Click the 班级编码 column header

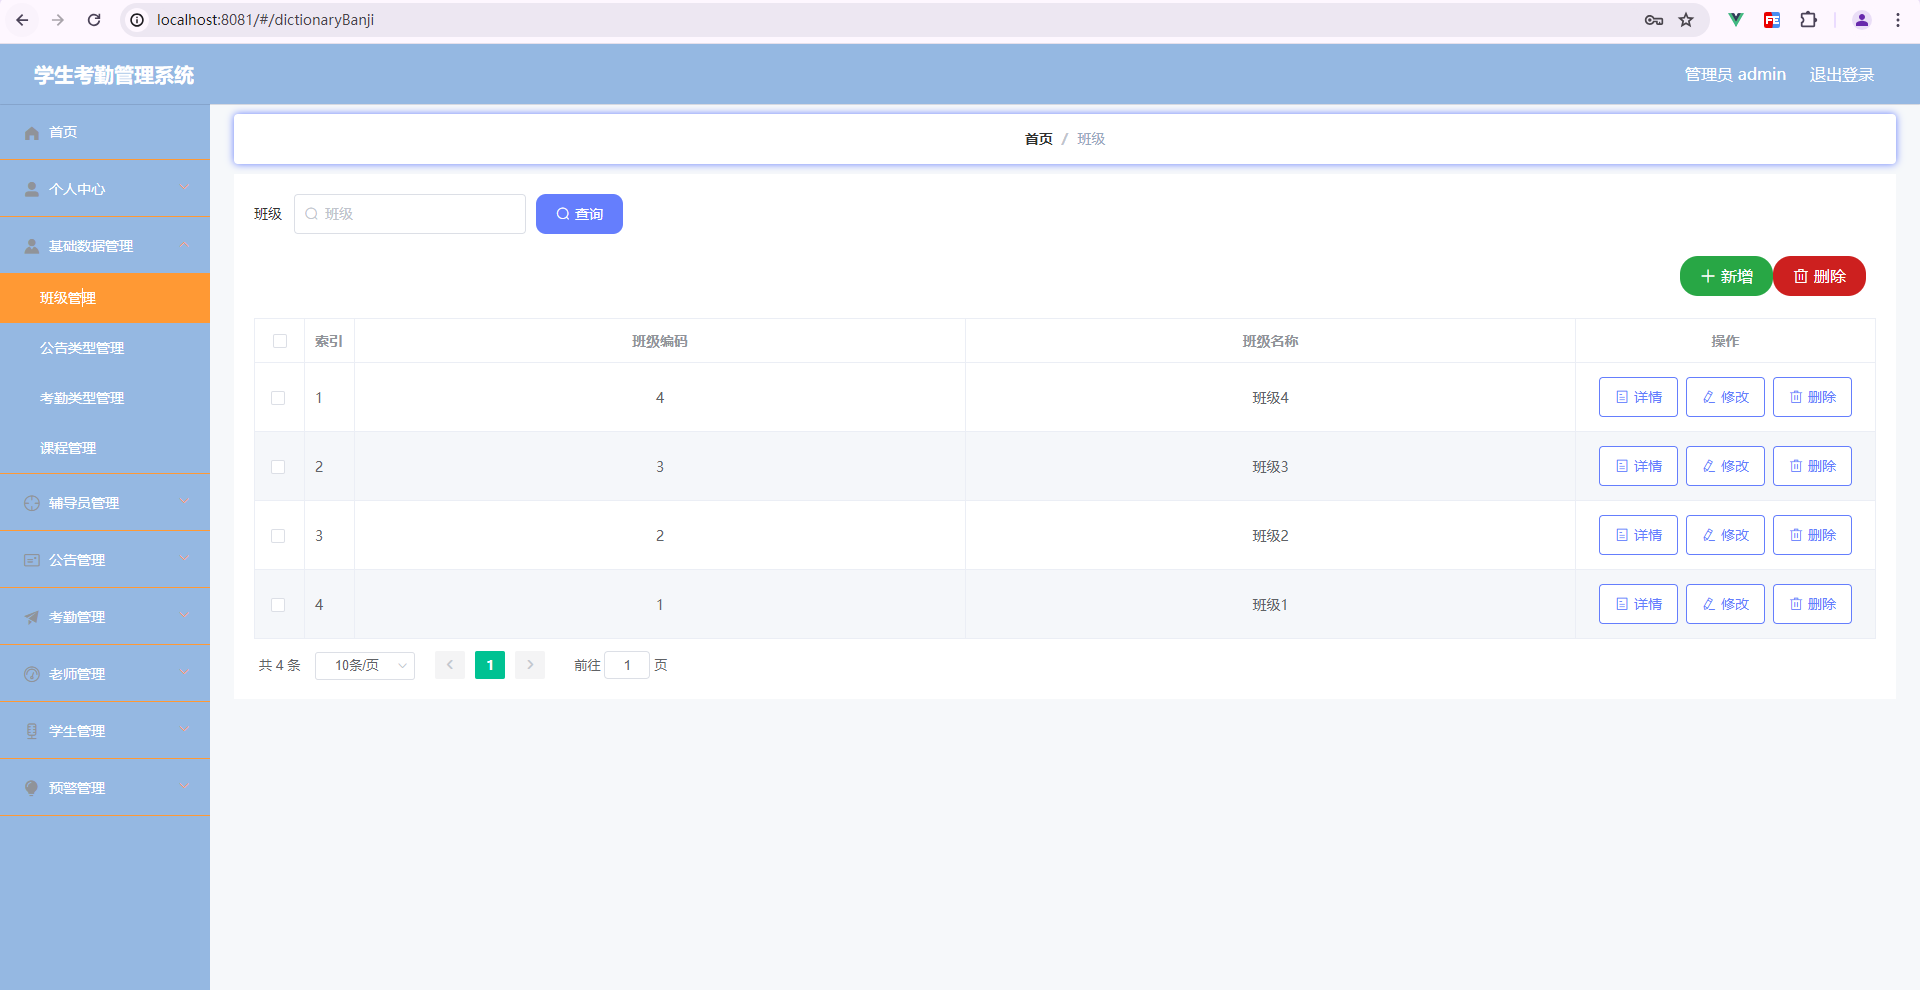659,341
